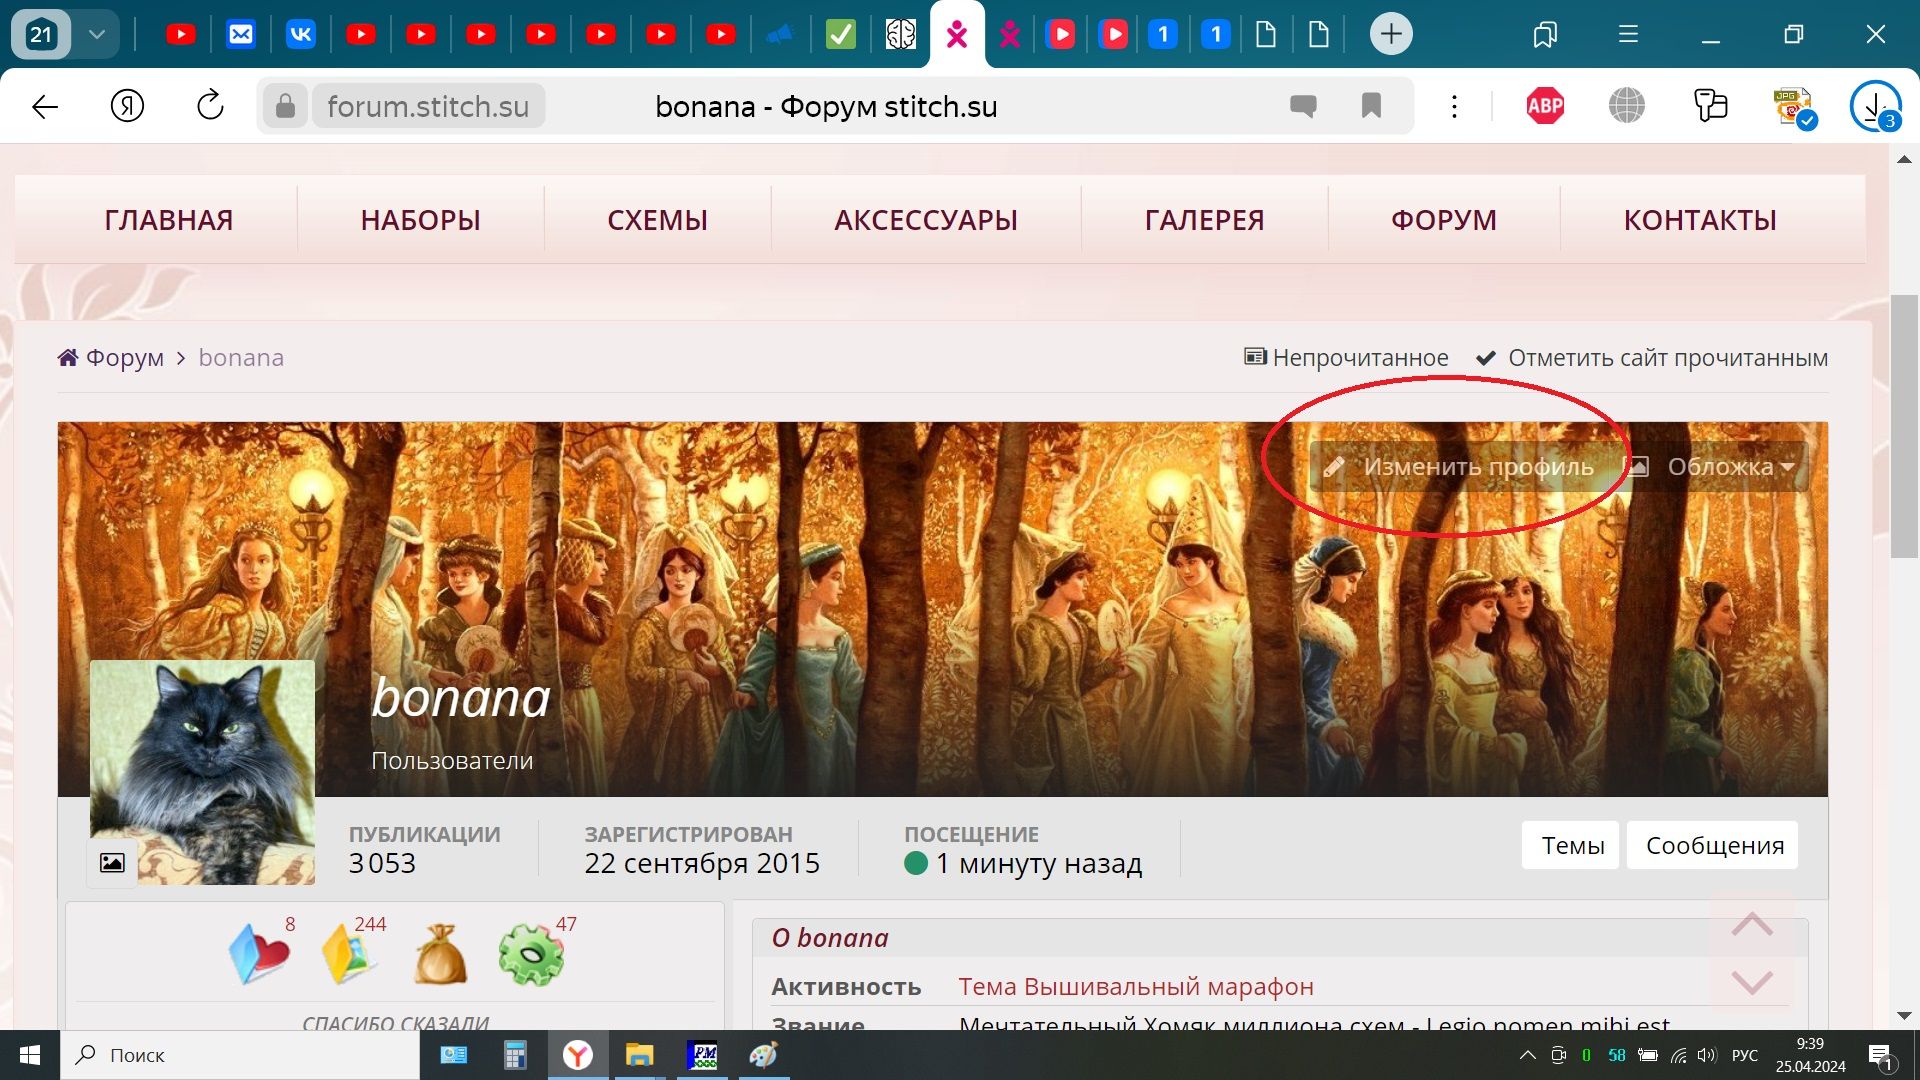1920x1080 pixels.
Task: Click the heart badge with 8
Action: click(260, 953)
